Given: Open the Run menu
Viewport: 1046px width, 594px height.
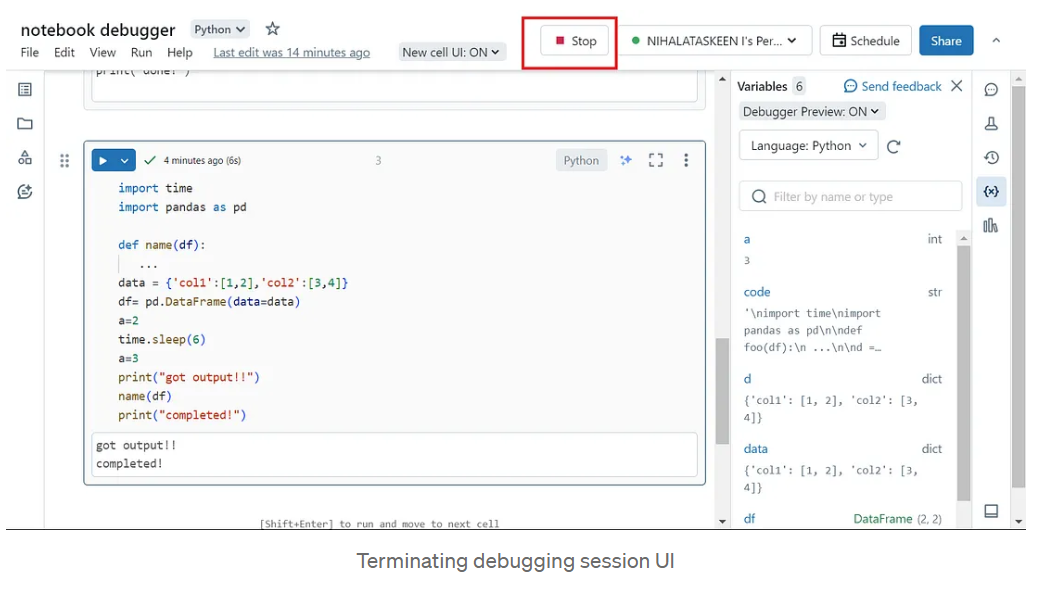Looking at the screenshot, I should pyautogui.click(x=141, y=52).
